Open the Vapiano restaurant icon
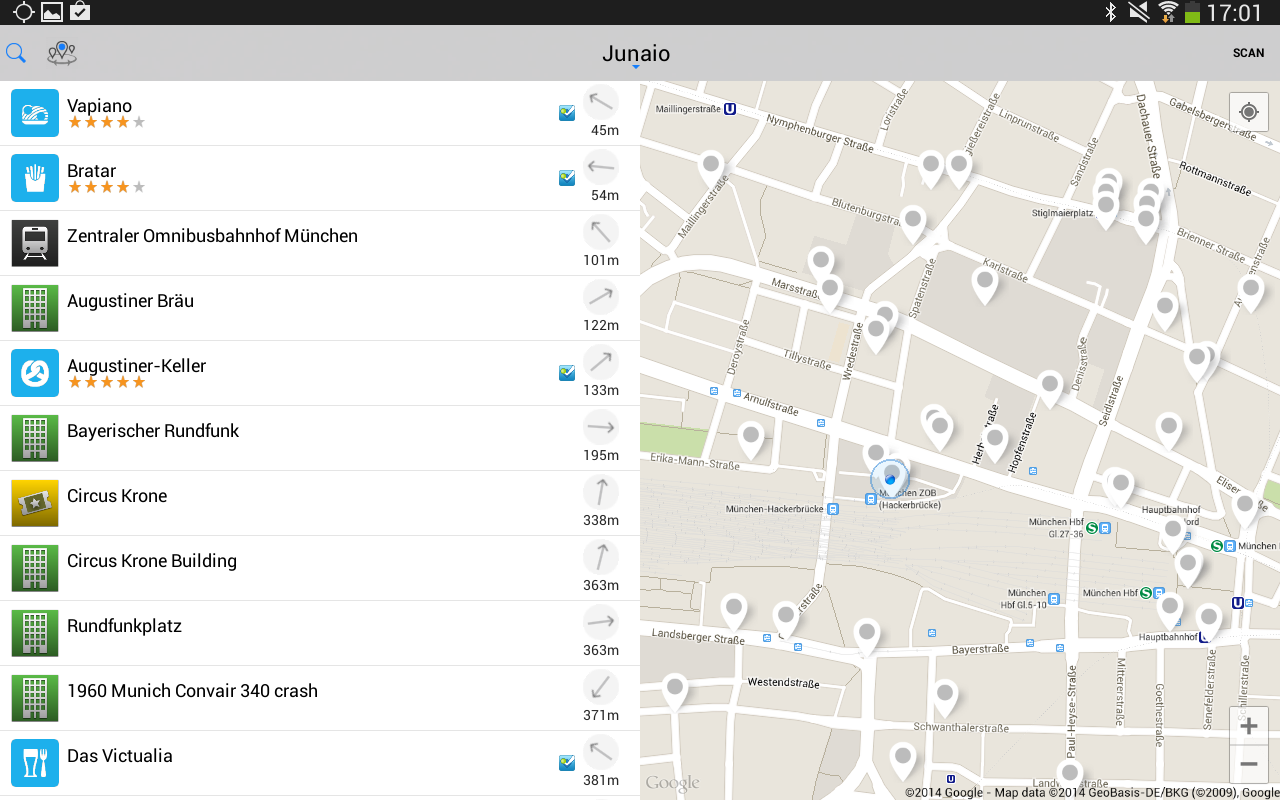The image size is (1280, 800). click(x=35, y=113)
